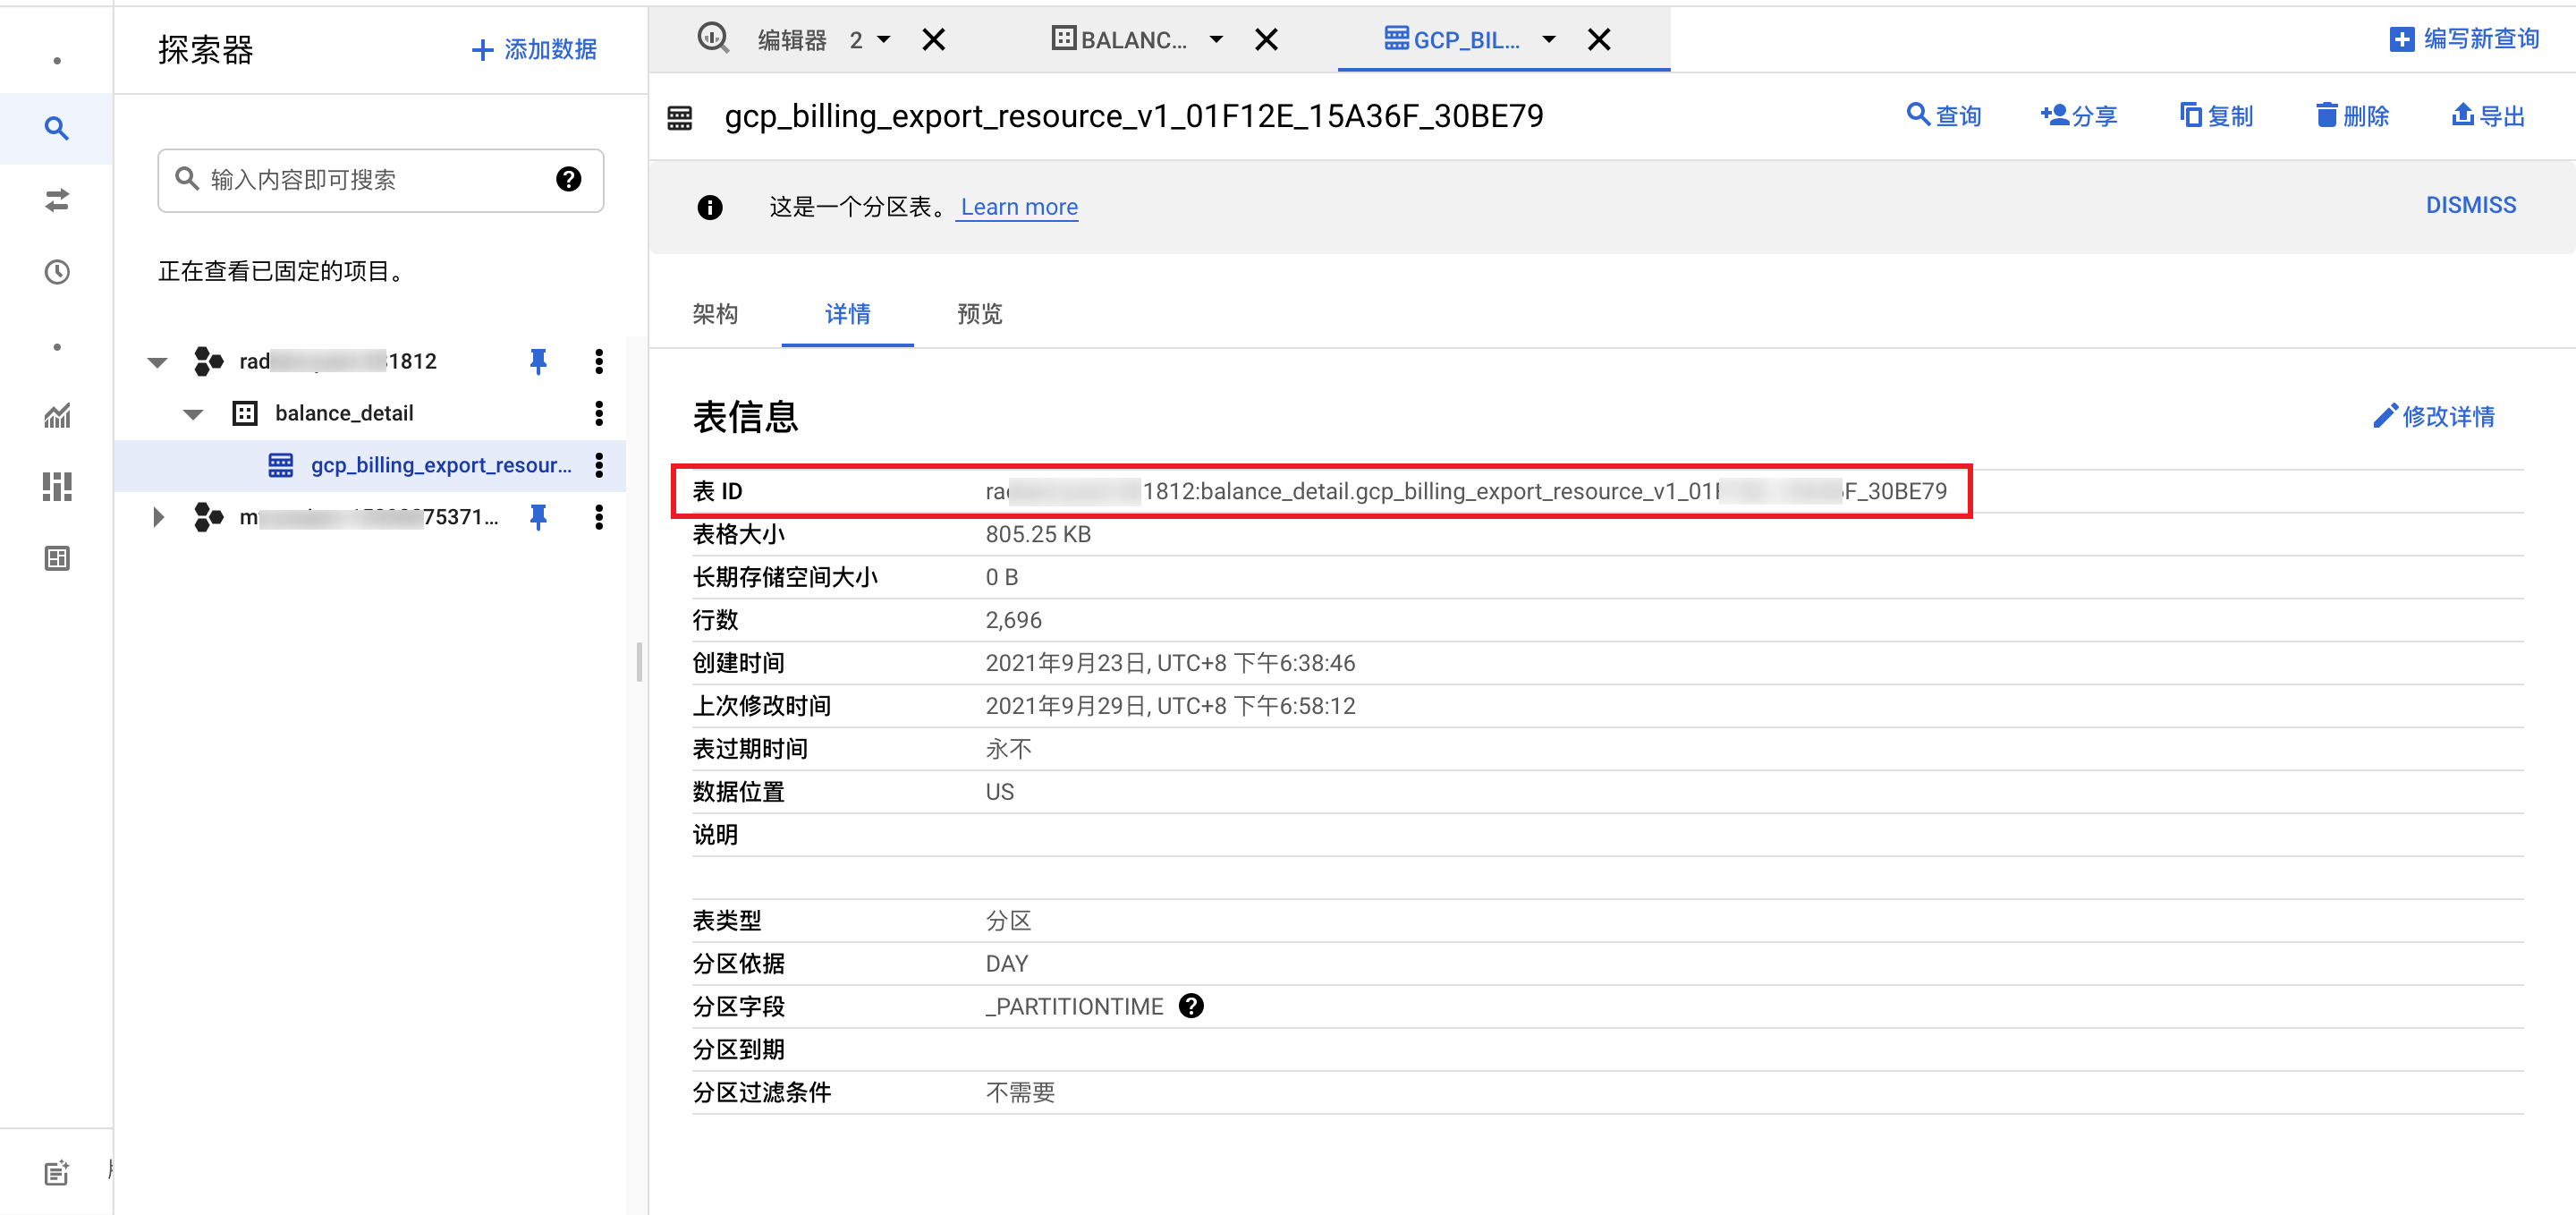Click the SQL workspace search icon in sidebar

(x=56, y=128)
